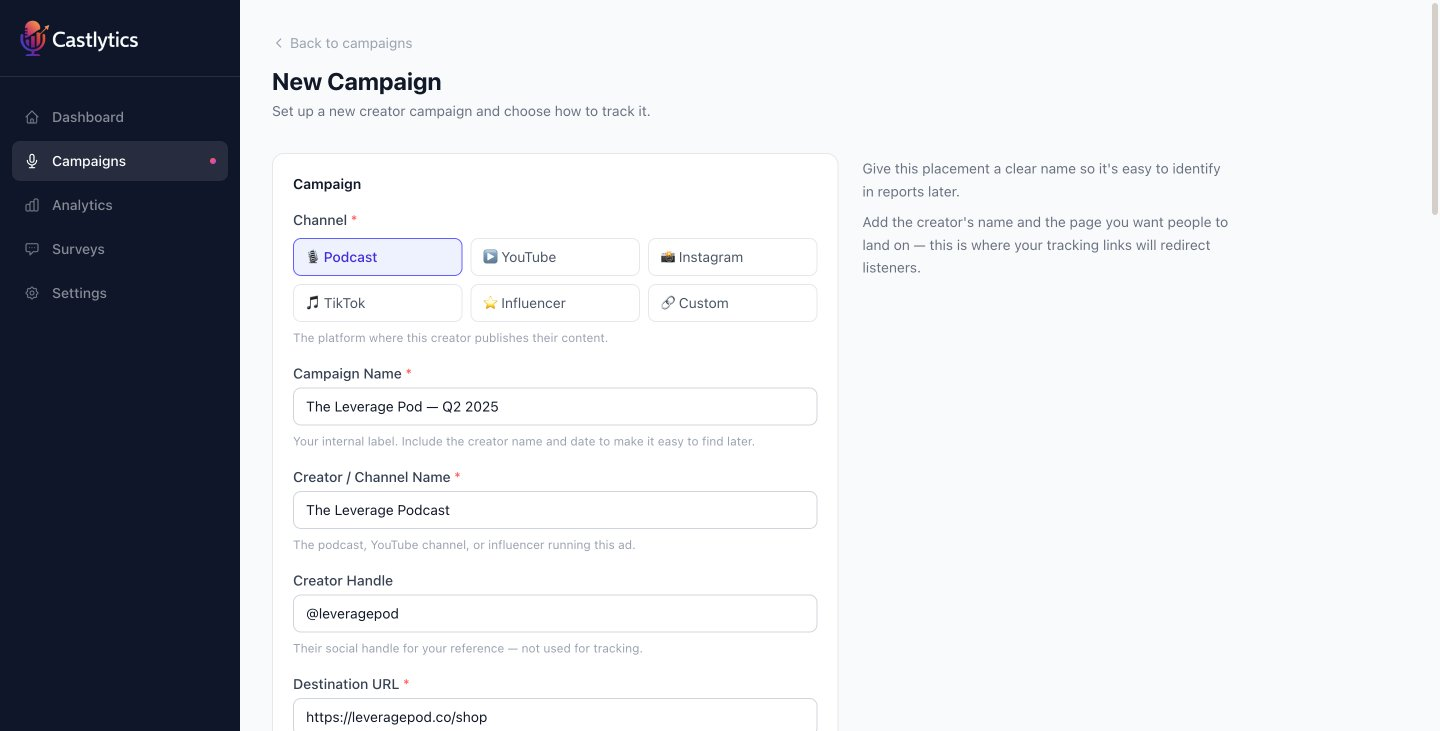Focus the Creator Handle text field
The height and width of the screenshot is (731, 1440).
[554, 614]
